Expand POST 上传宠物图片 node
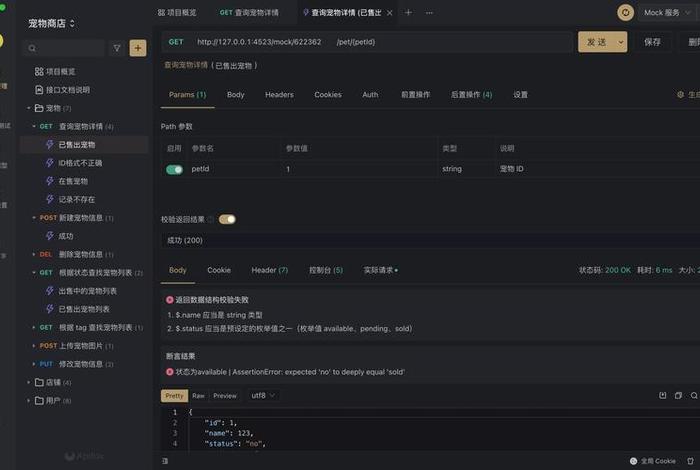The image size is (700, 470). pos(34,346)
